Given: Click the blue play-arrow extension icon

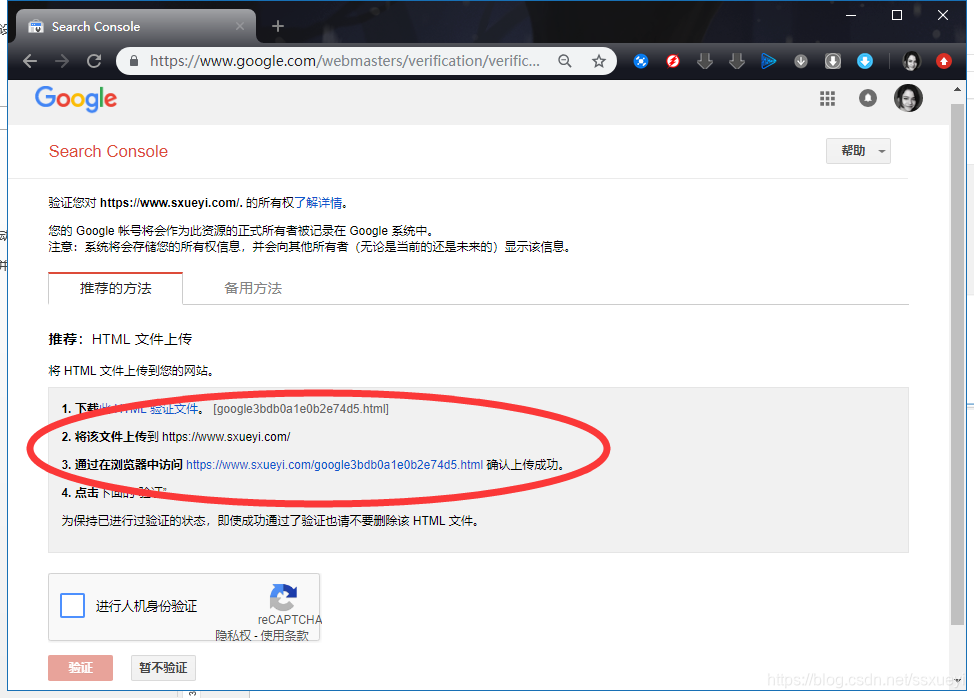Looking at the screenshot, I should point(768,61).
